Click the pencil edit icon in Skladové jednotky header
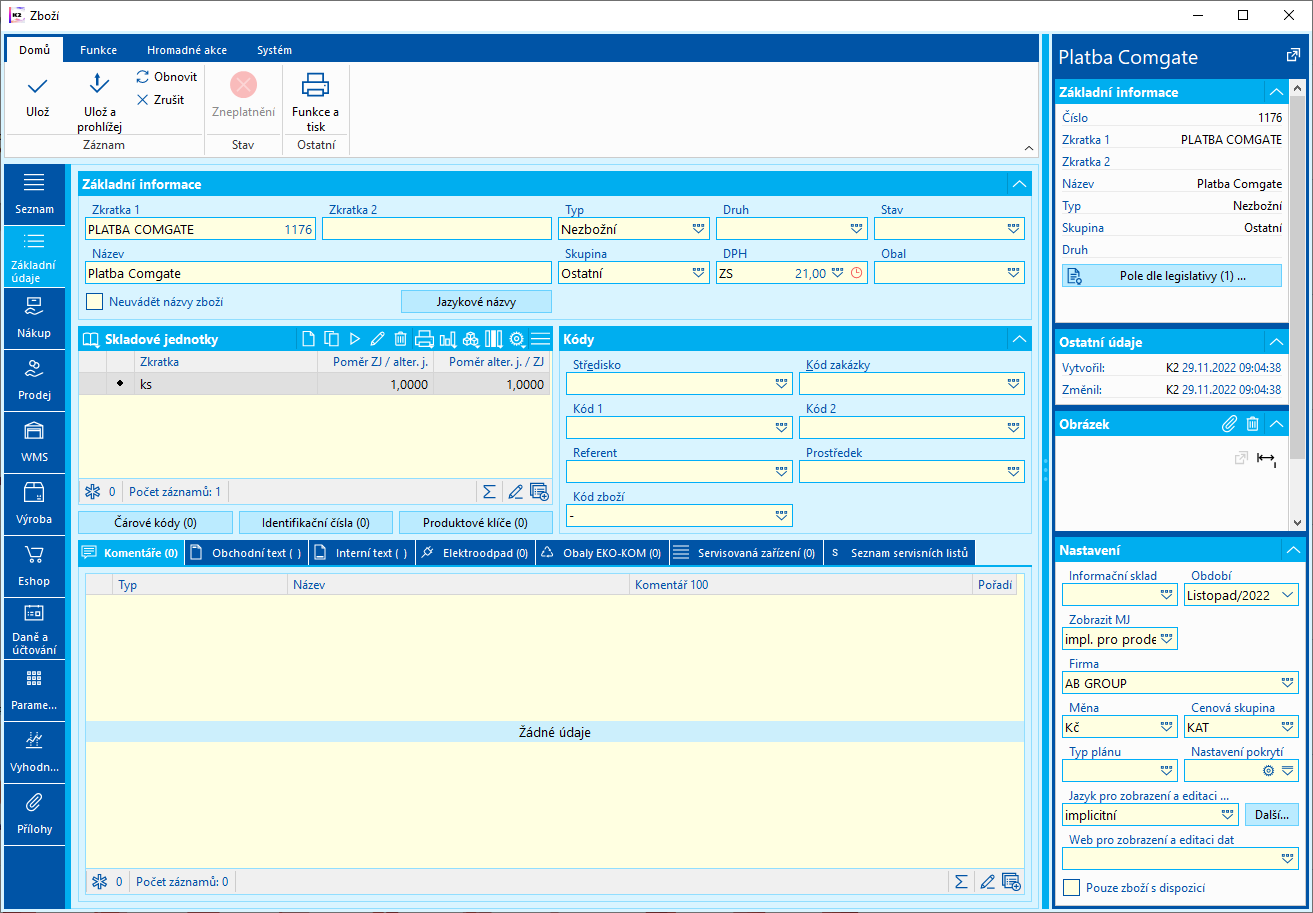The image size is (1313, 913). 378,339
